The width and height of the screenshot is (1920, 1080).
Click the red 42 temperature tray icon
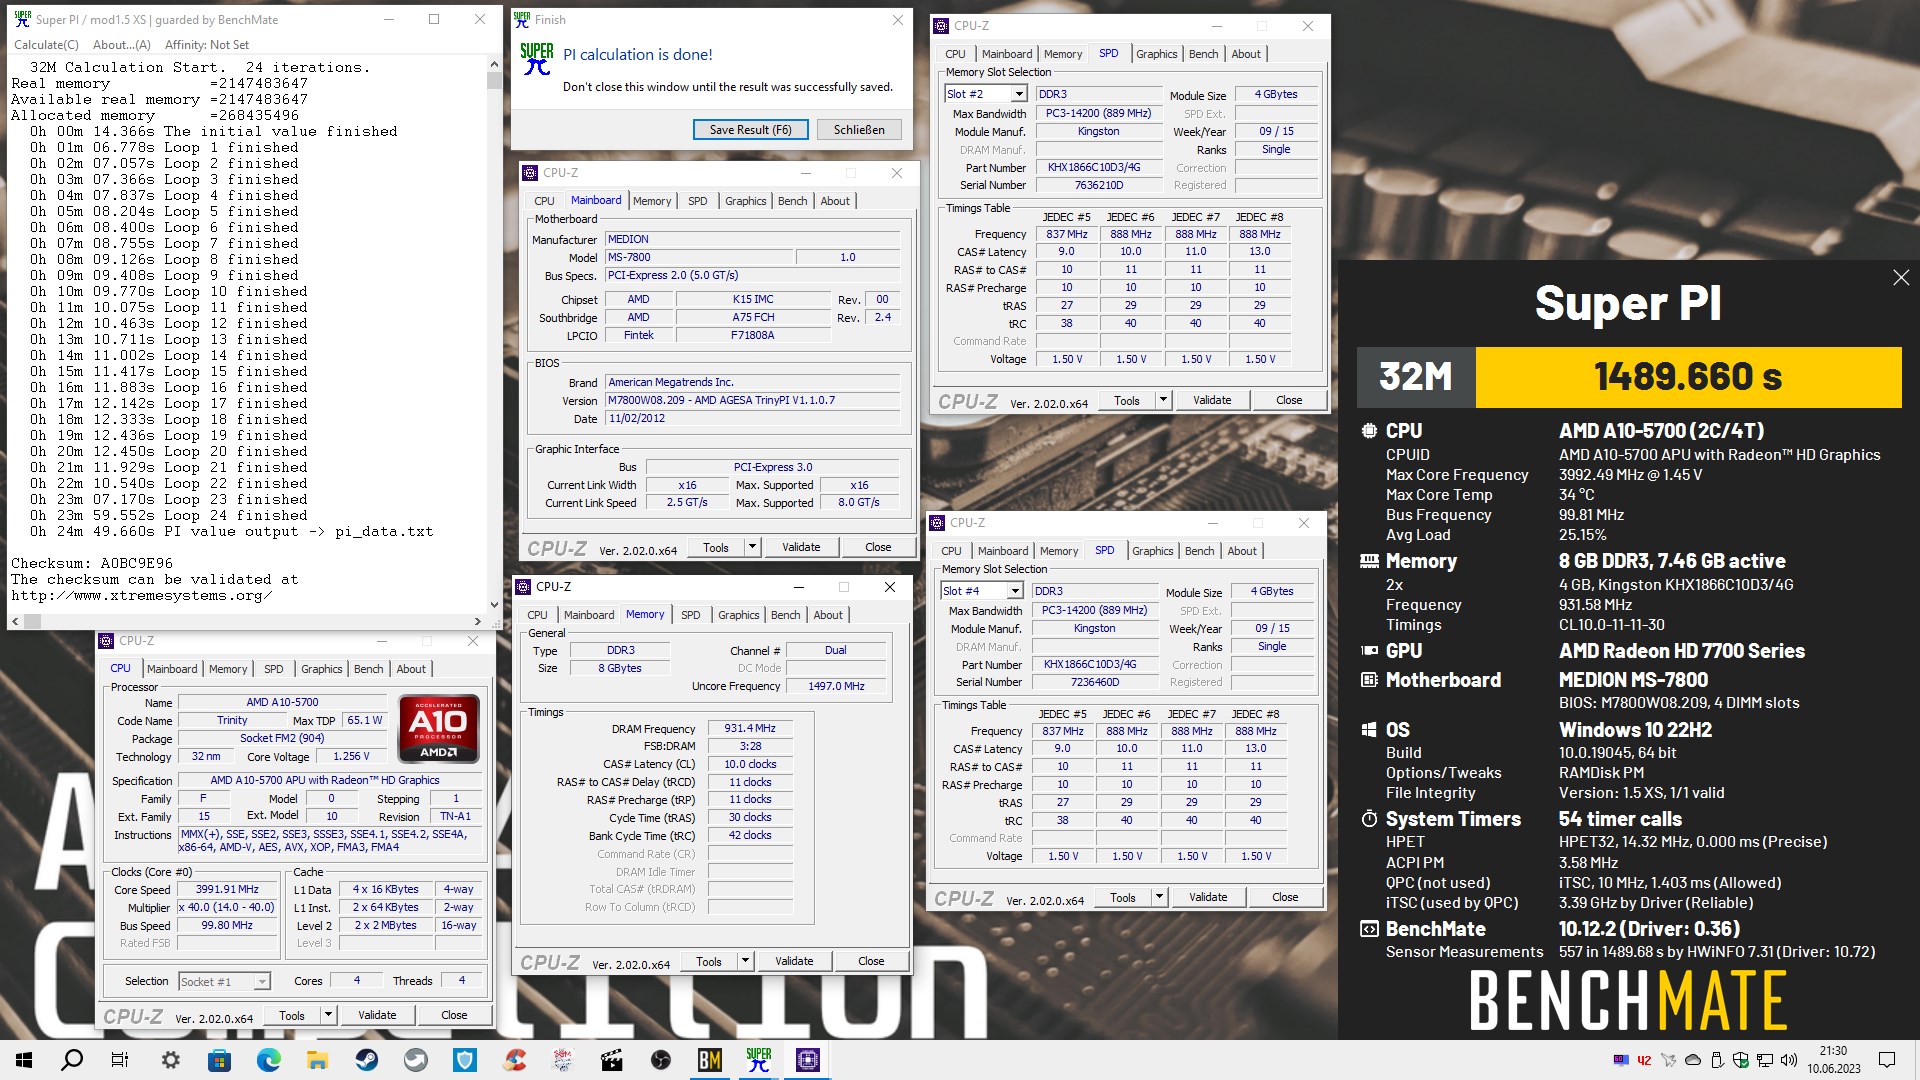click(1644, 1060)
